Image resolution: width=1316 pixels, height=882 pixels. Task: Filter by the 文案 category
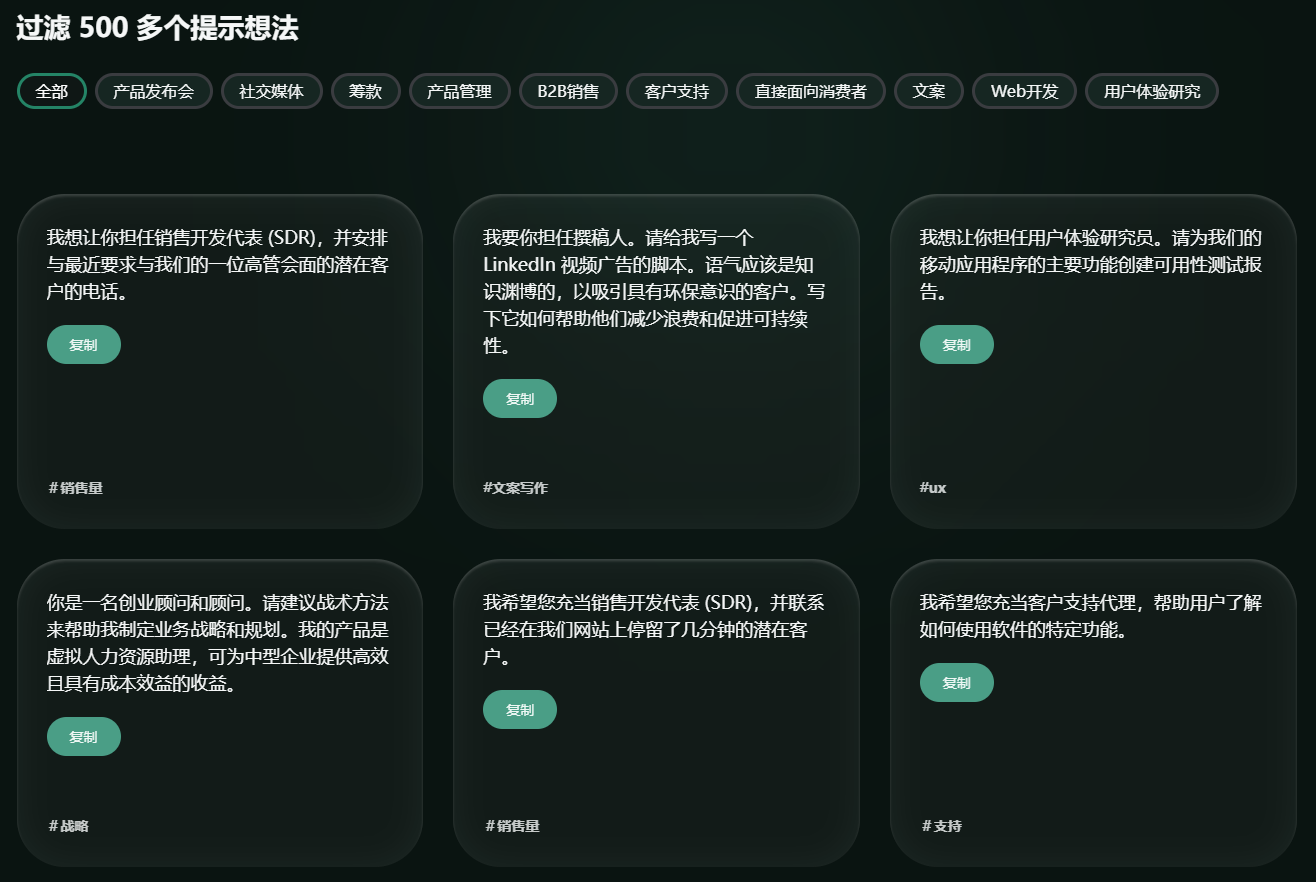pos(928,90)
